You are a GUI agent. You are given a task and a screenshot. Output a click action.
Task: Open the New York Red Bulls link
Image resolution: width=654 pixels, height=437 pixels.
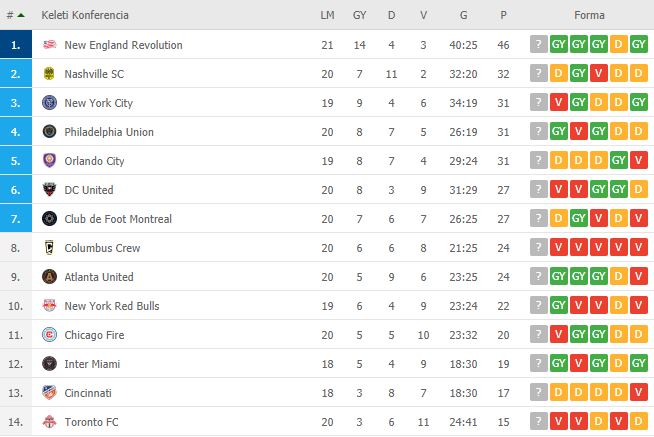[112, 306]
